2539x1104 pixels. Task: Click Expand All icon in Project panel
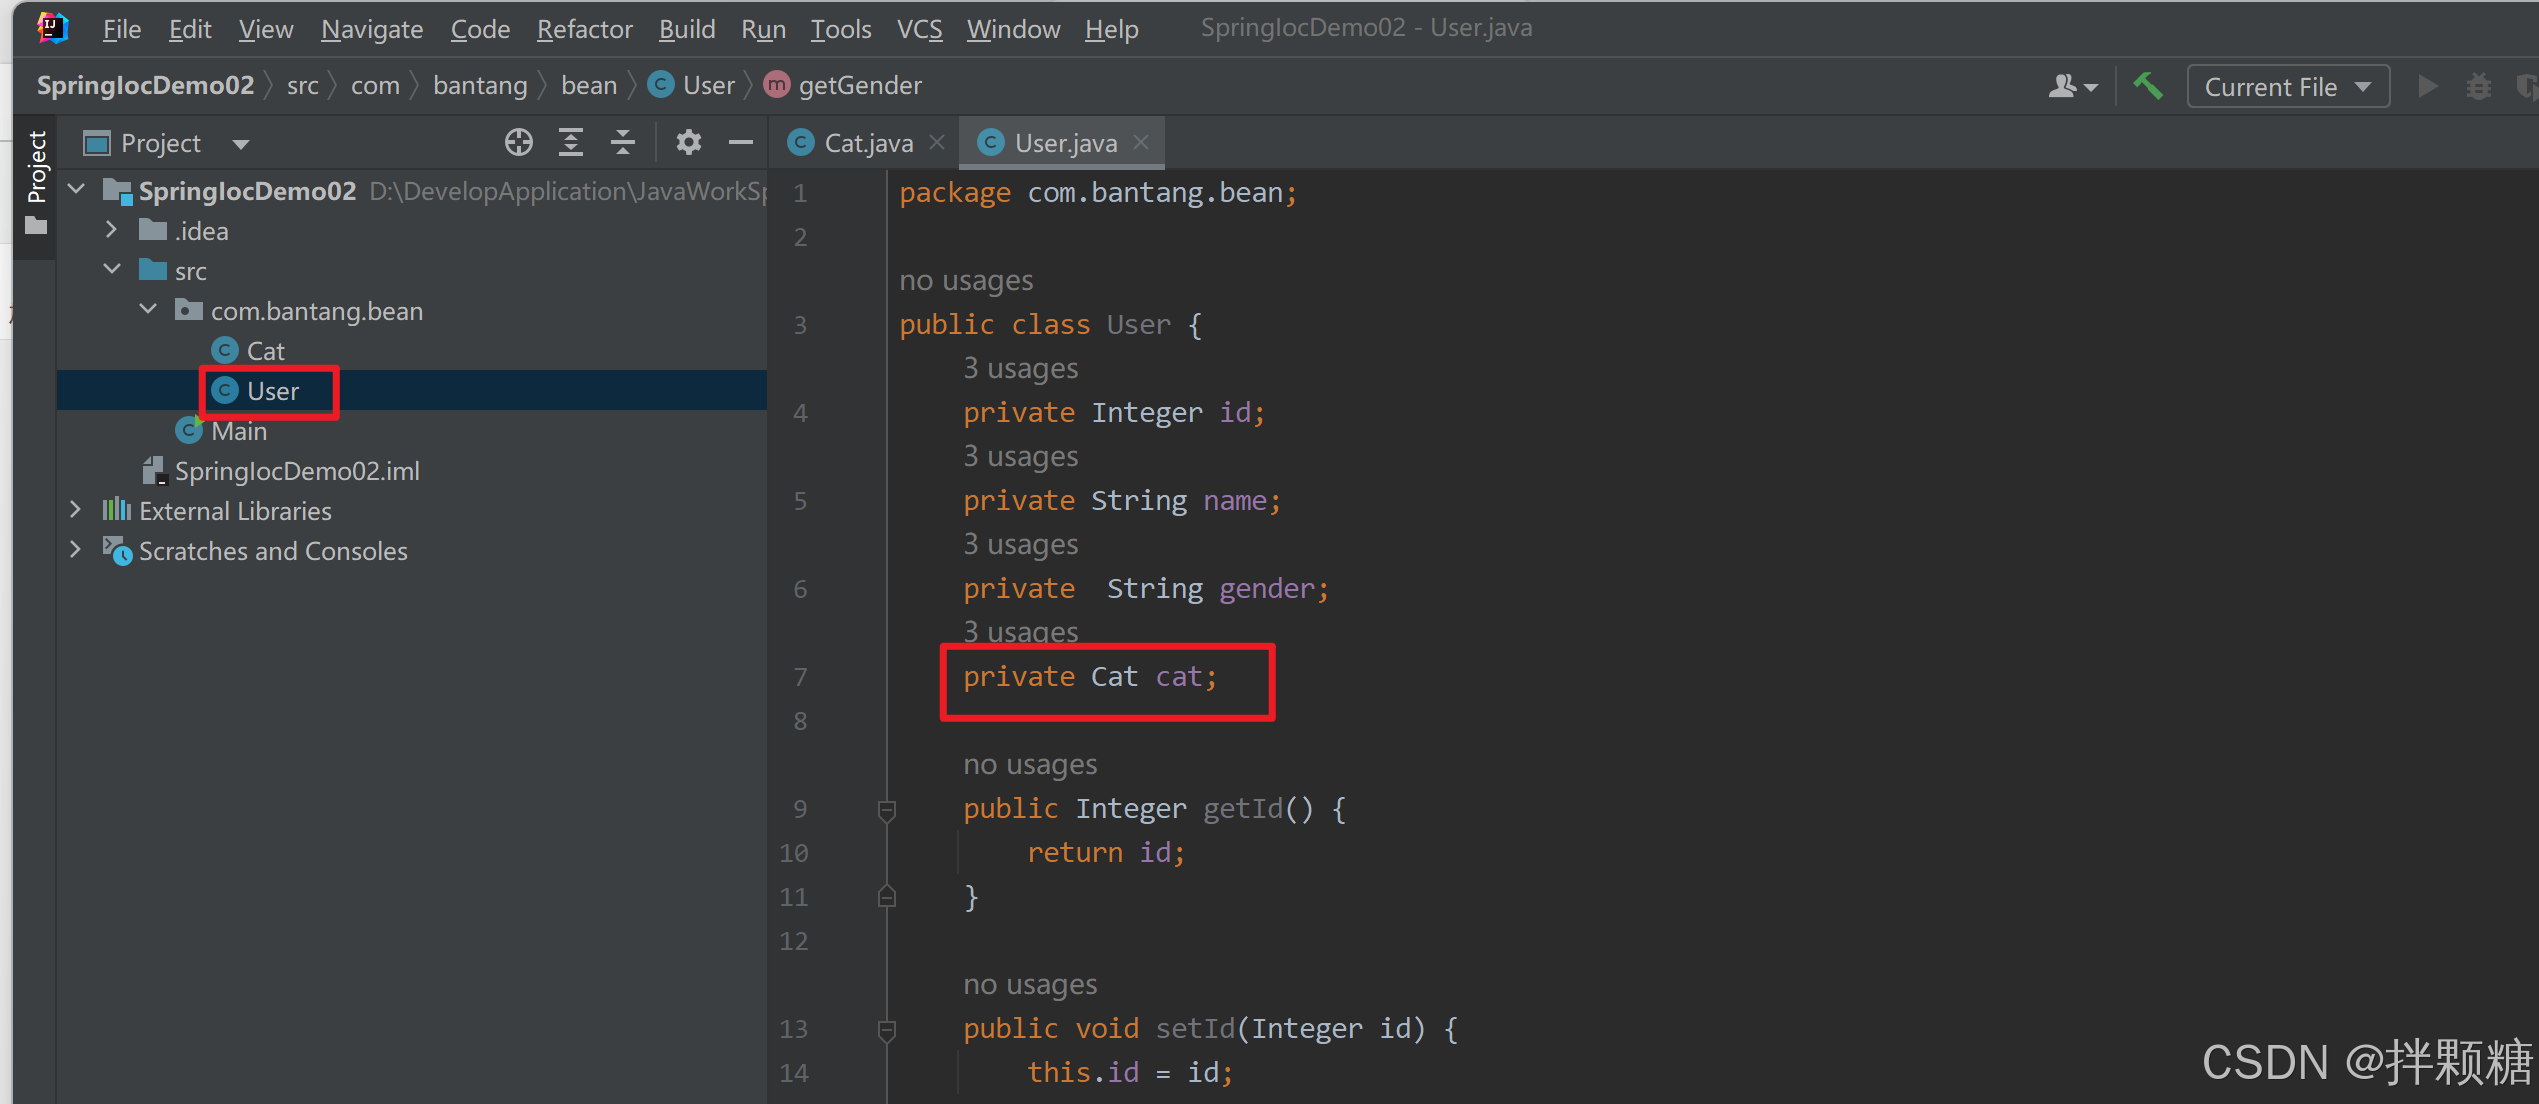coord(570,143)
